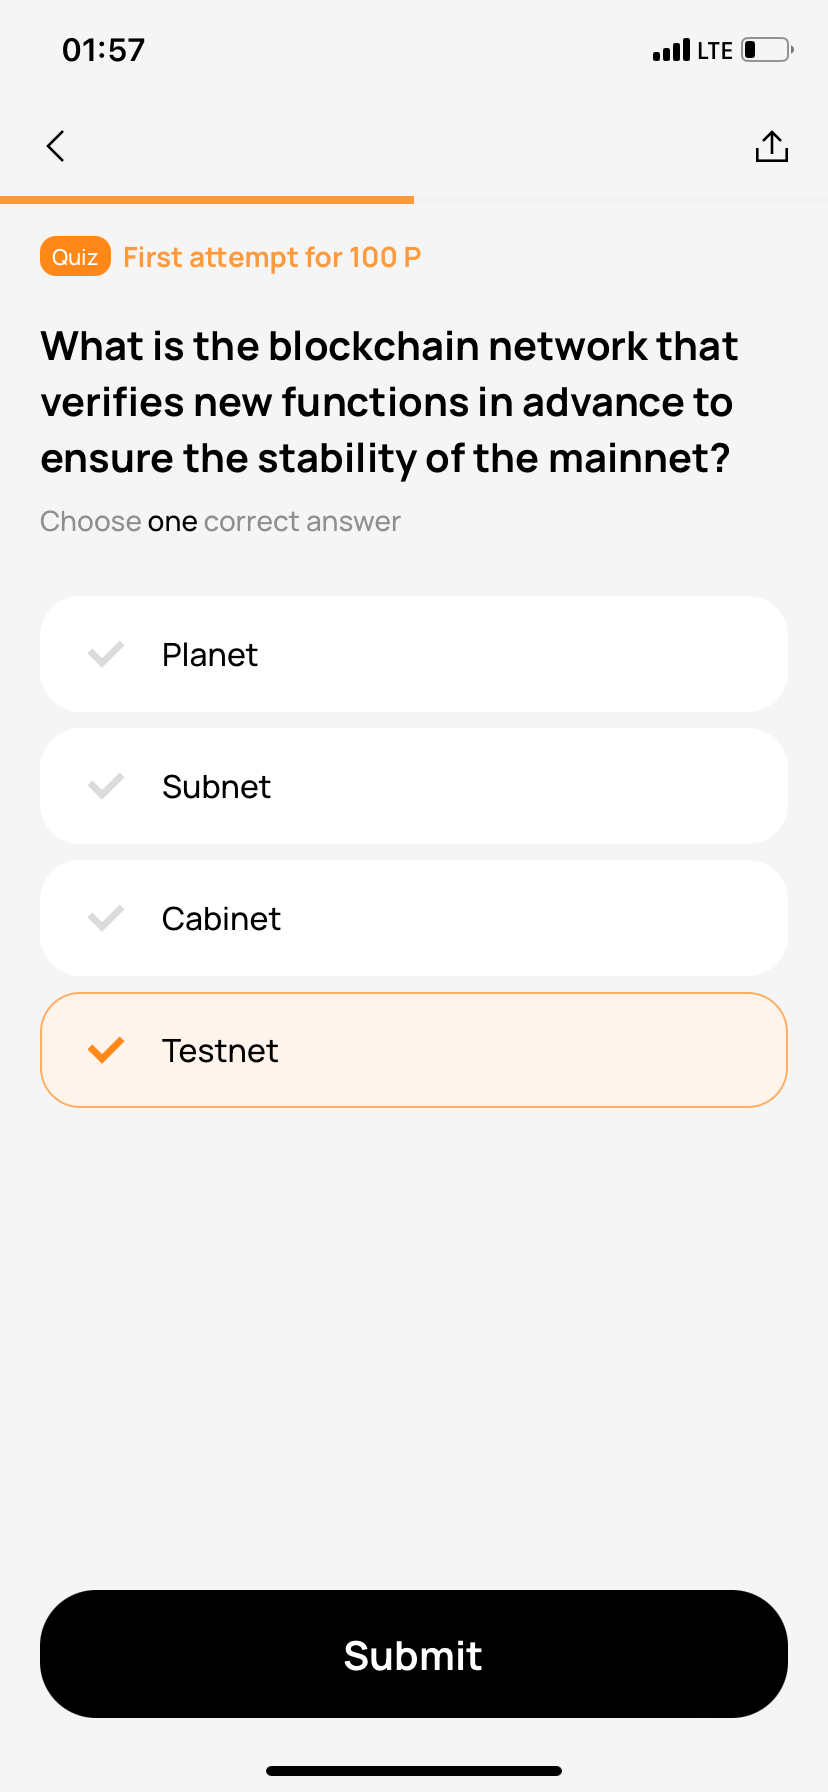Click the grey checkmark beside Subnet
This screenshot has width=828, height=1792.
[105, 786]
